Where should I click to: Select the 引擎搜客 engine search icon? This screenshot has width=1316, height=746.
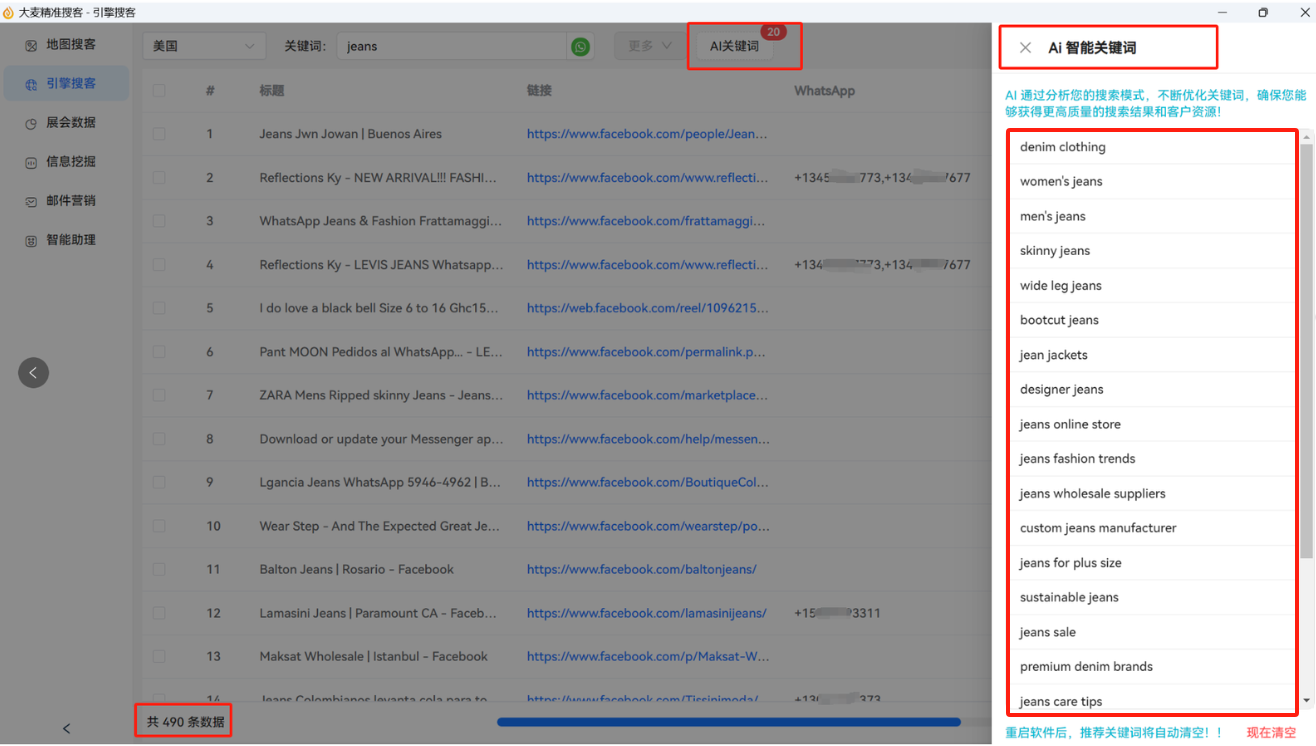click(x=31, y=84)
